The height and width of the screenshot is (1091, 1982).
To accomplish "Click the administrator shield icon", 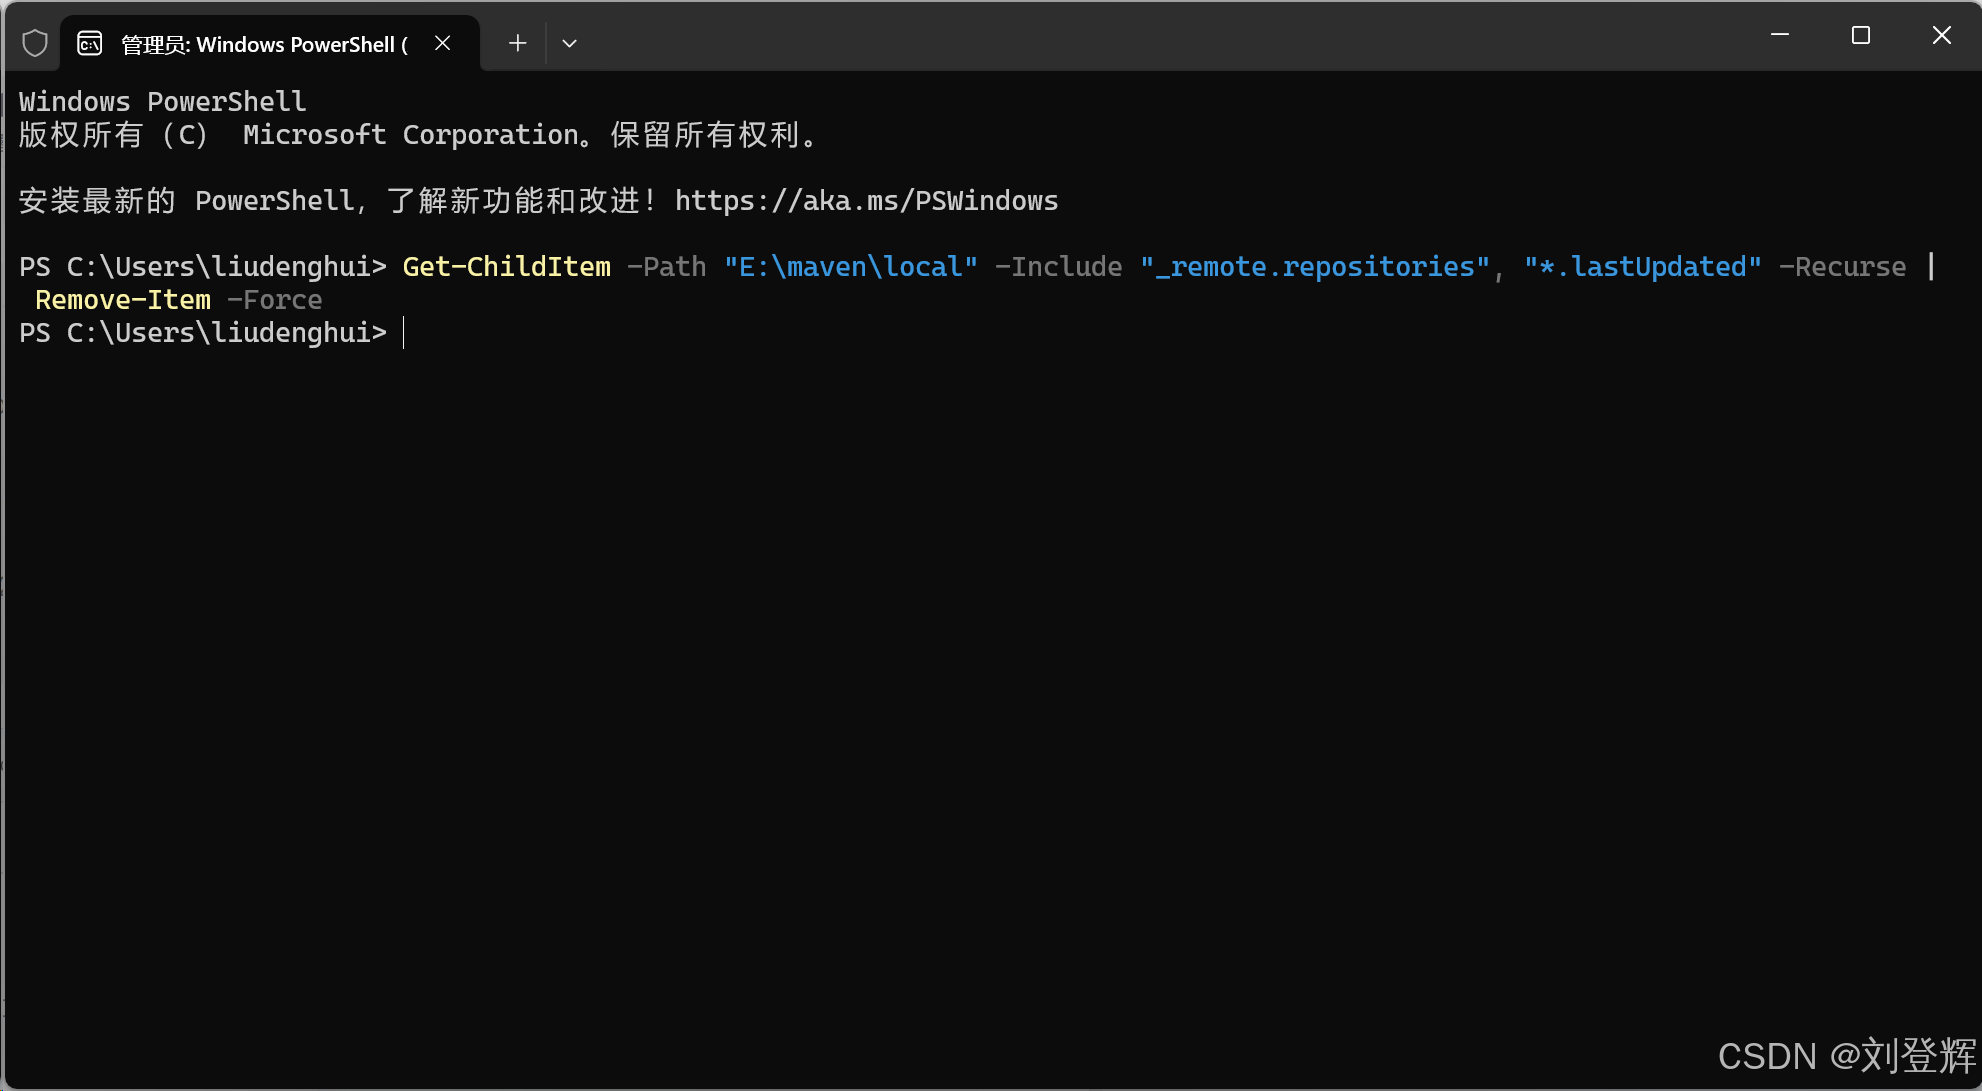I will 35,43.
